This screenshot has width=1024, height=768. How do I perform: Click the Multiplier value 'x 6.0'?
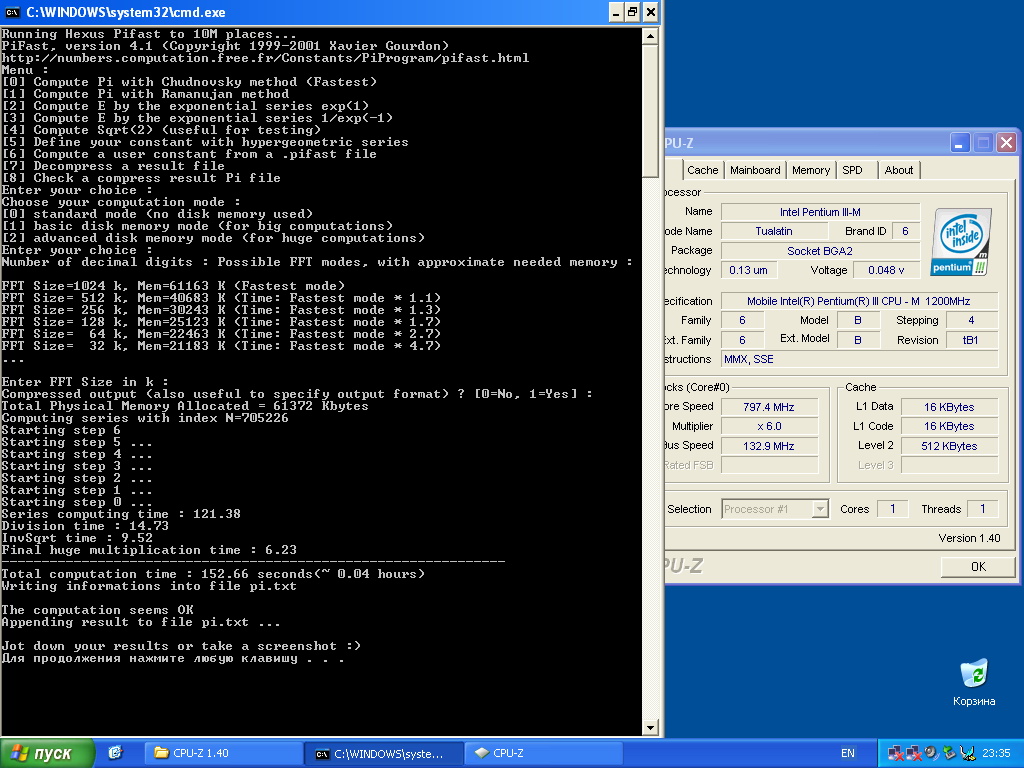coord(769,426)
